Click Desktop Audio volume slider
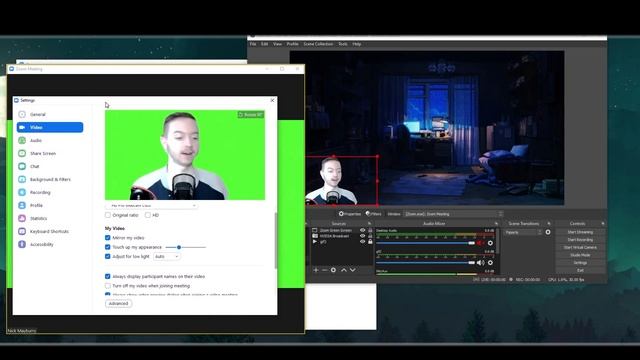640x360 pixels. point(426,243)
